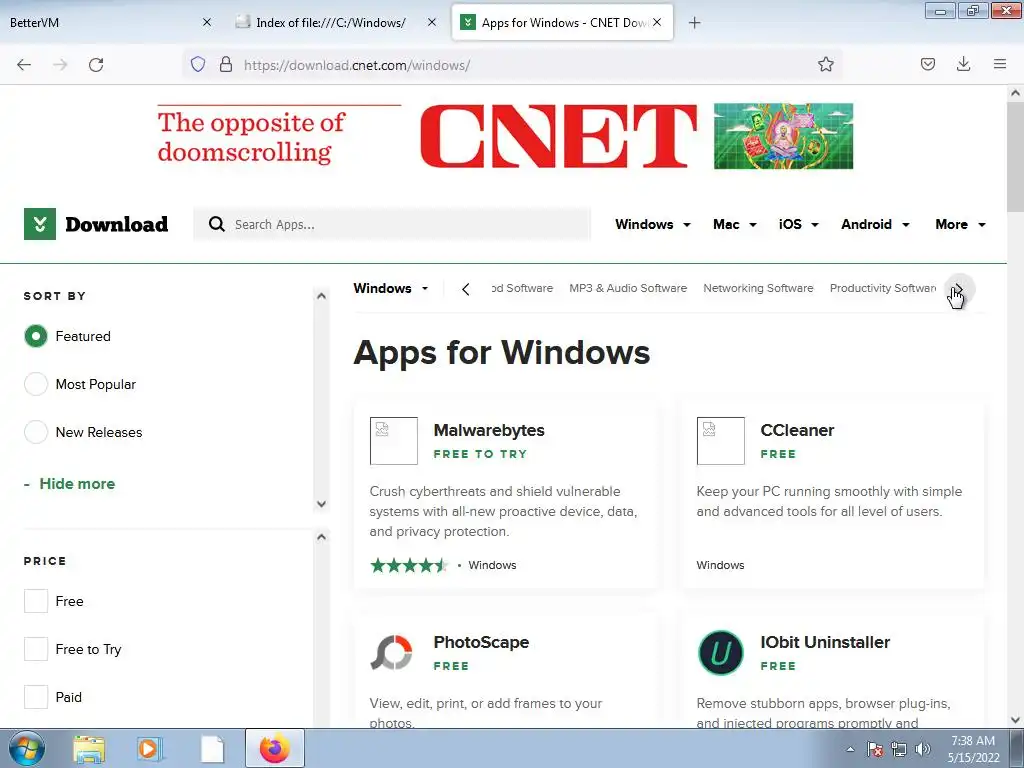
Task: Expand the Android platform dropdown
Action: [x=875, y=224]
